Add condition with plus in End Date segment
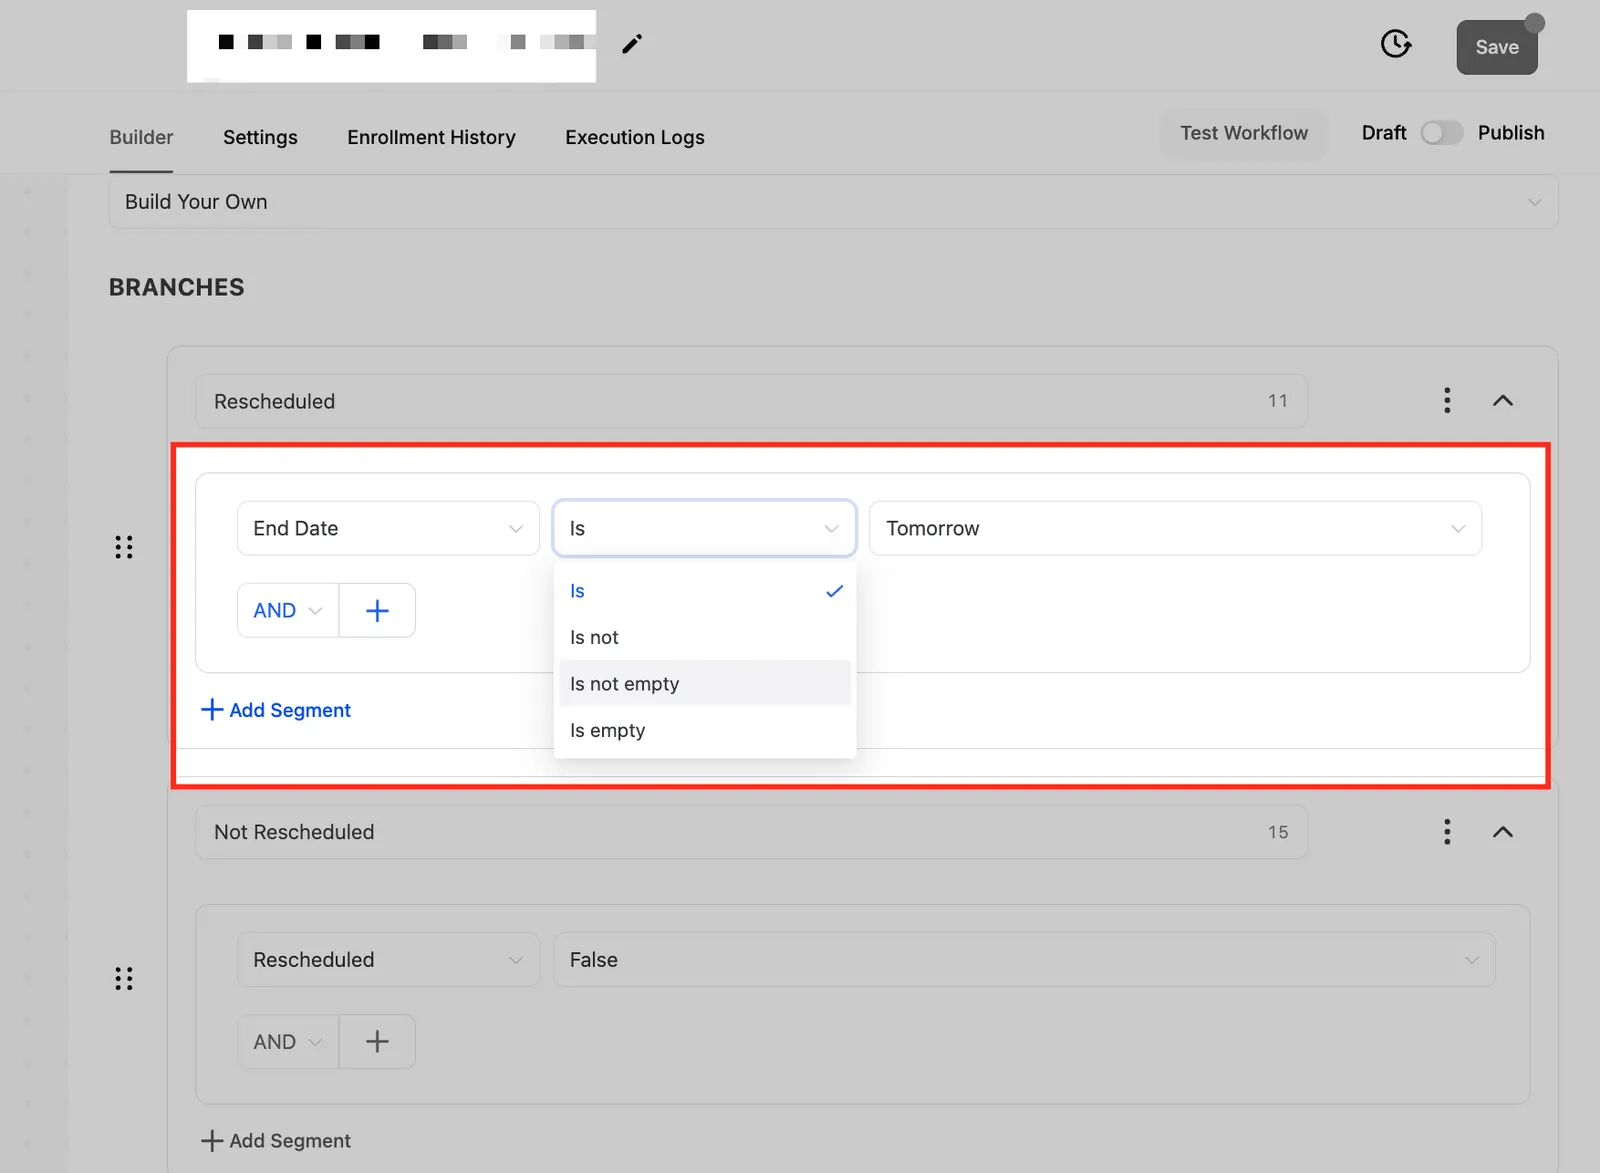 pyautogui.click(x=377, y=610)
